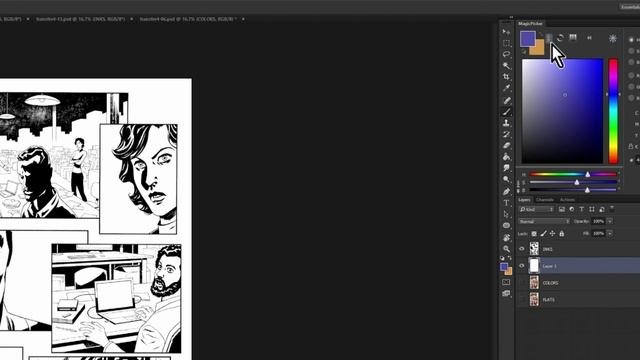Screen dimensions: 640x360
Task: Open layer filter Kind dropdown
Action: tap(536, 209)
